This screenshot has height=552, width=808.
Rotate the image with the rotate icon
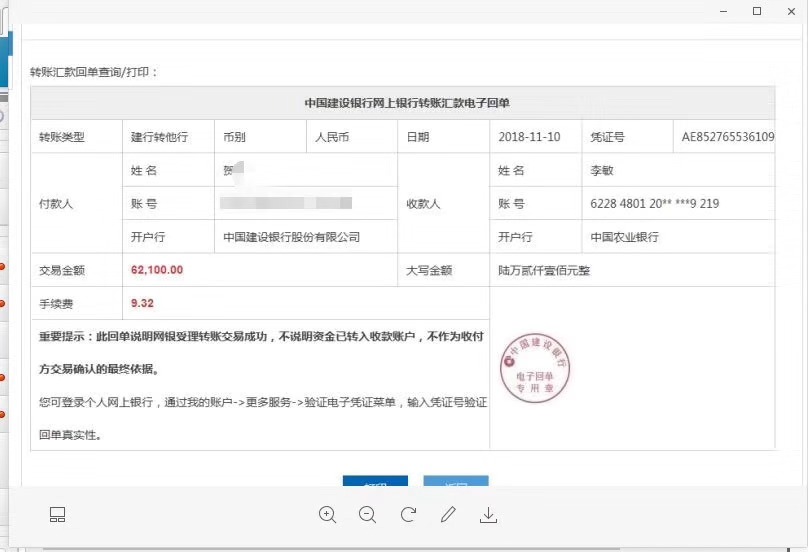click(408, 514)
